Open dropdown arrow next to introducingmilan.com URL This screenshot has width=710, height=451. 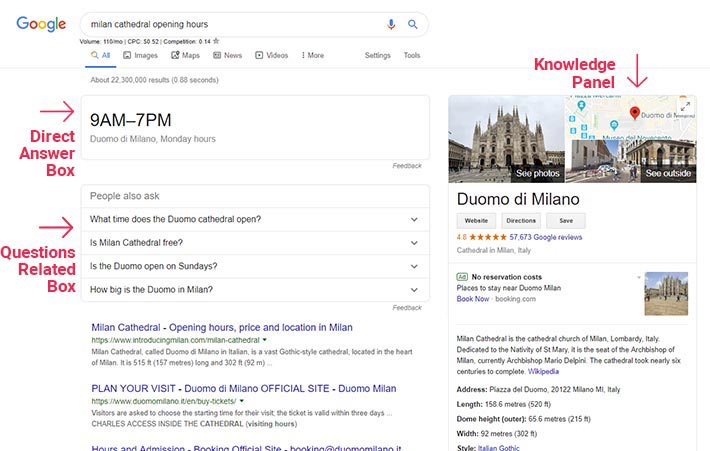pyautogui.click(x=265, y=340)
